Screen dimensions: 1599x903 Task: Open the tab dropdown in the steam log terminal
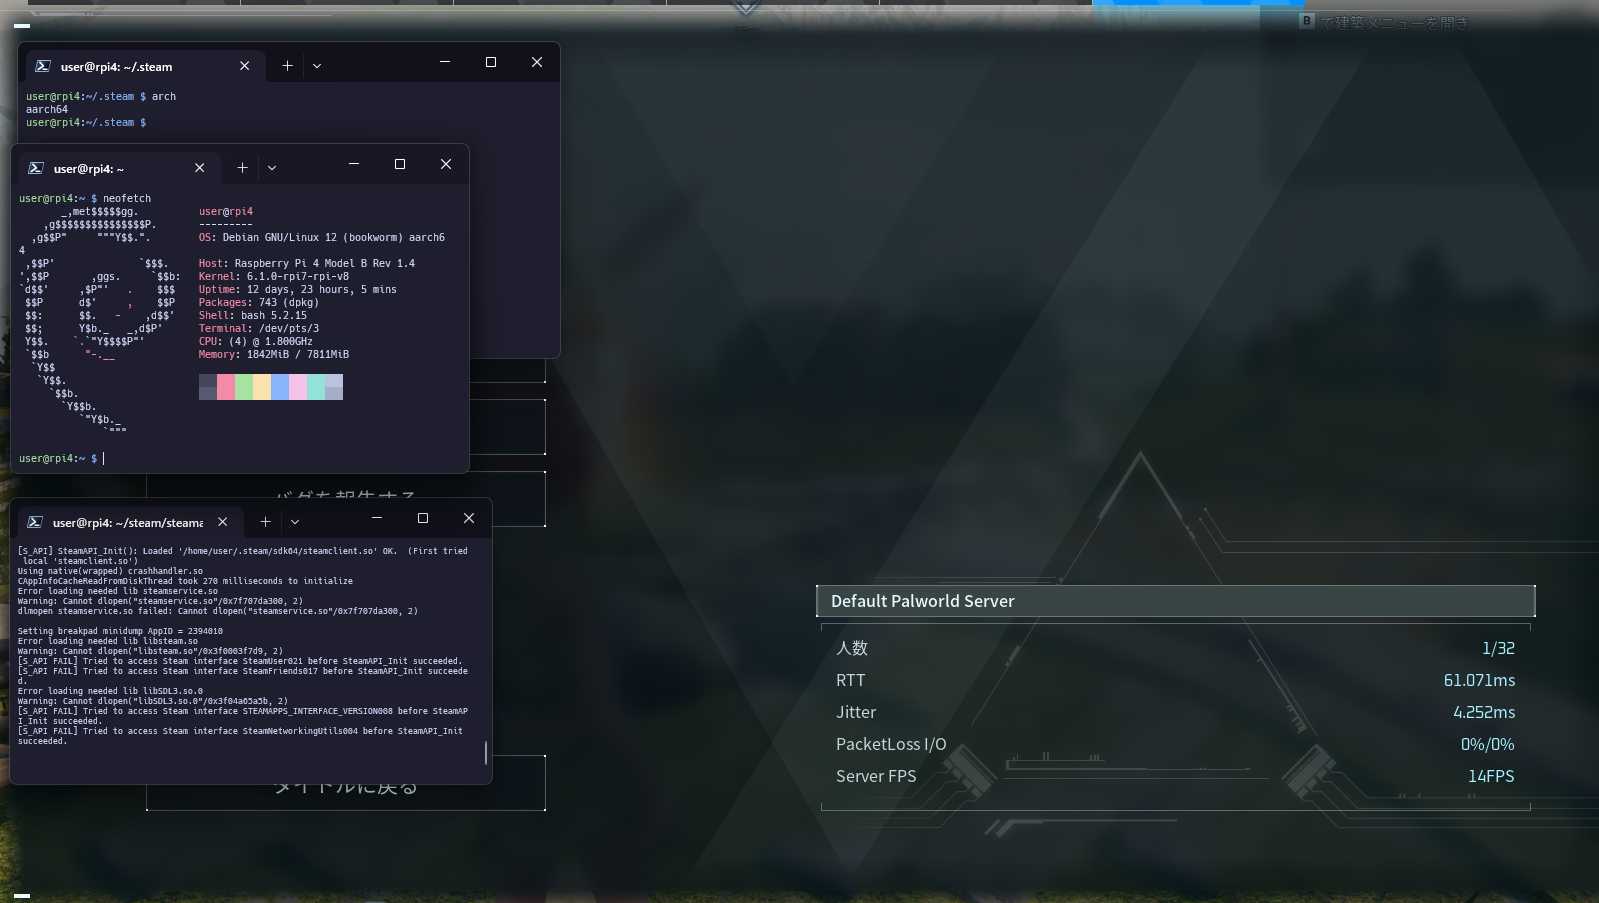tap(295, 522)
